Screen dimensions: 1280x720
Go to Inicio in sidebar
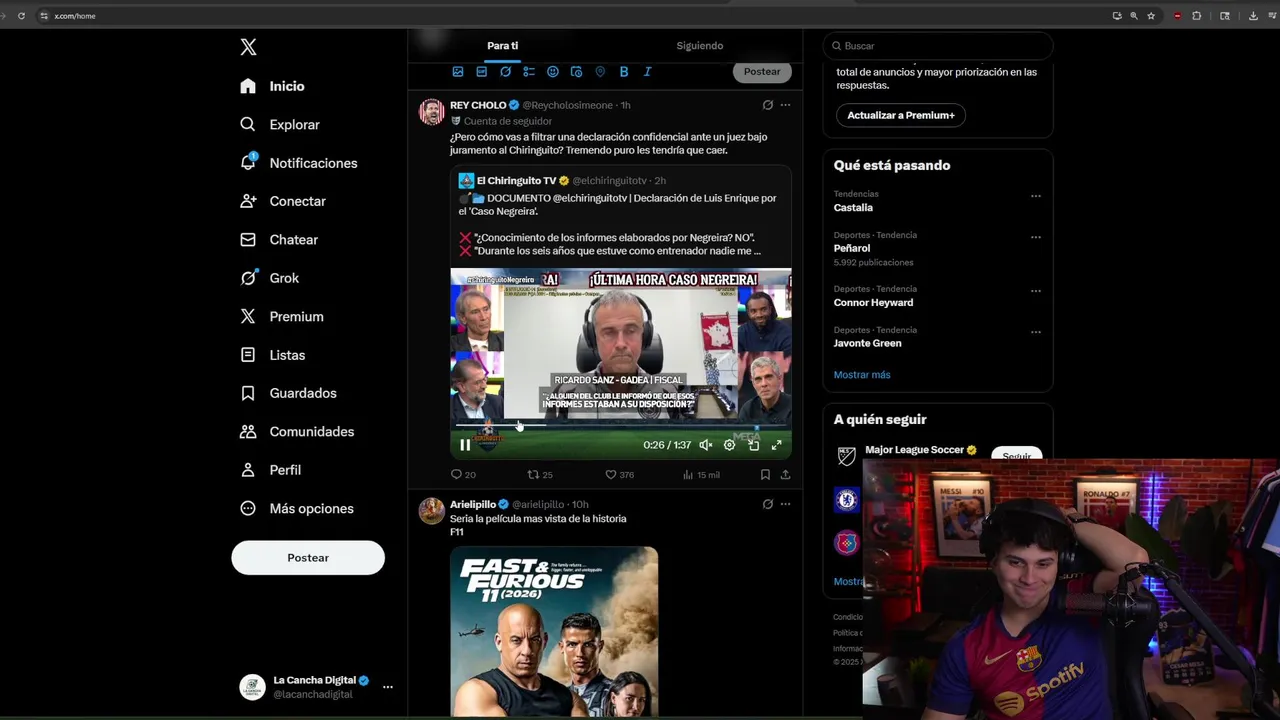coord(272,86)
